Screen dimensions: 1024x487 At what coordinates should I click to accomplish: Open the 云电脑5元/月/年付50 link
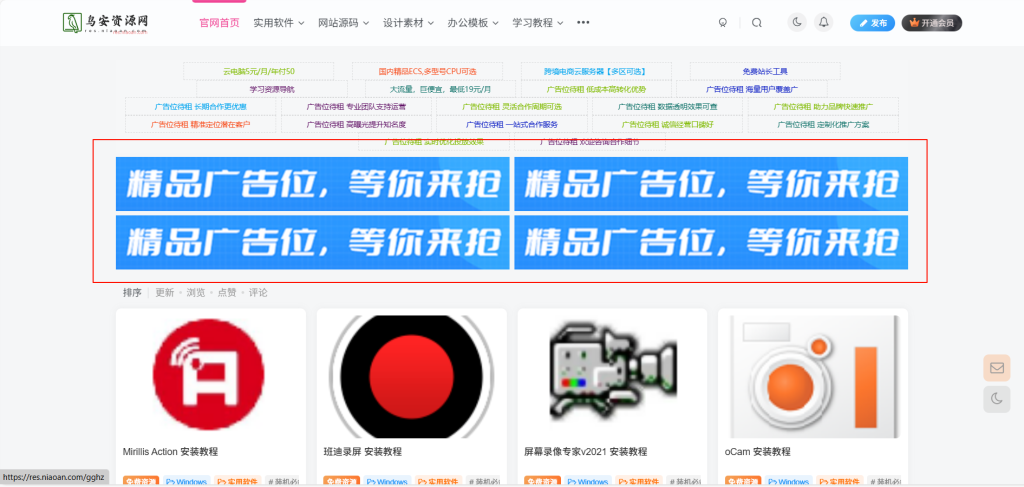(x=259, y=71)
